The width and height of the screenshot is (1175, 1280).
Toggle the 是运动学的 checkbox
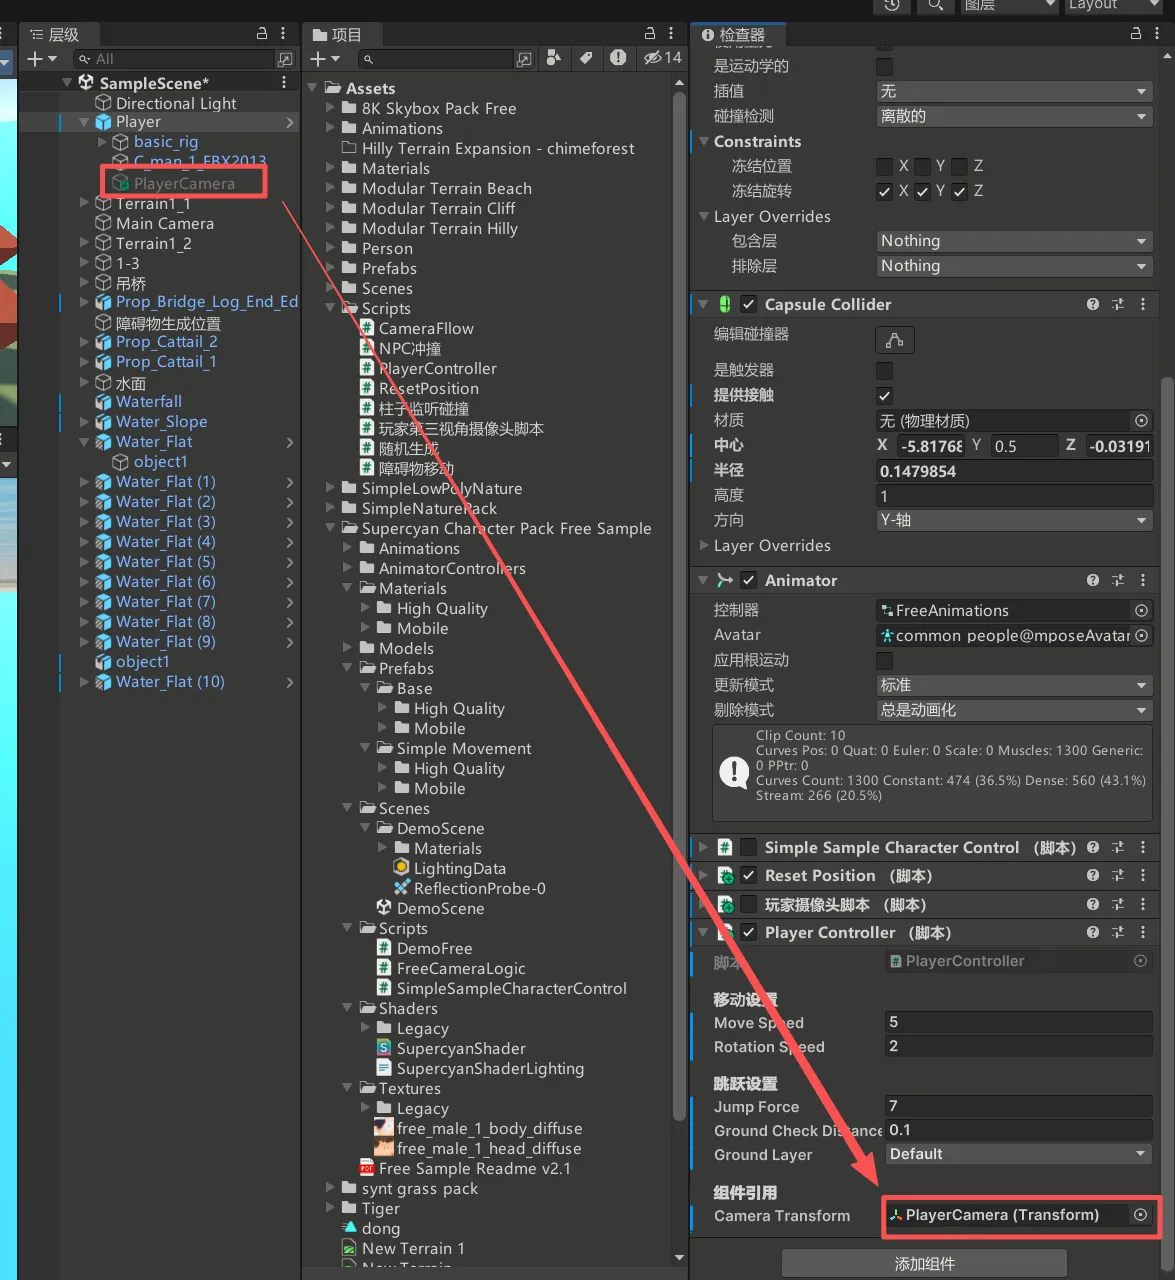[884, 66]
